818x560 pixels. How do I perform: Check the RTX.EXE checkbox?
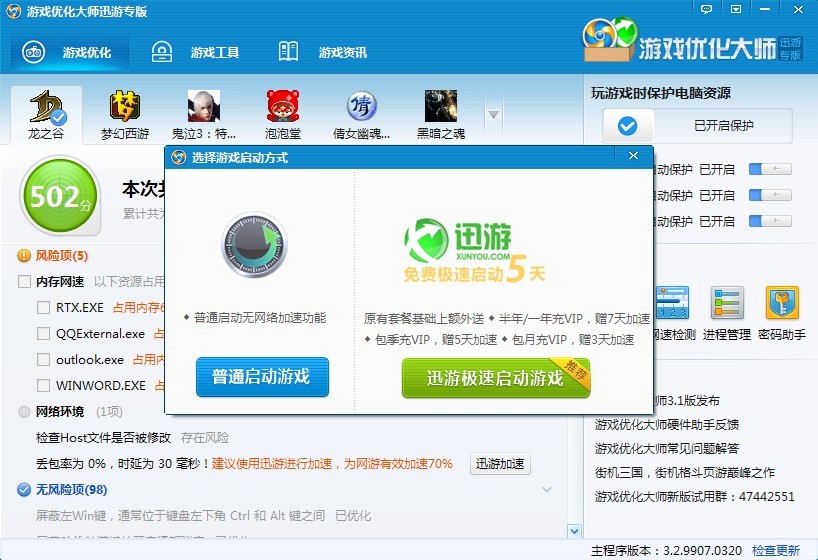point(43,307)
